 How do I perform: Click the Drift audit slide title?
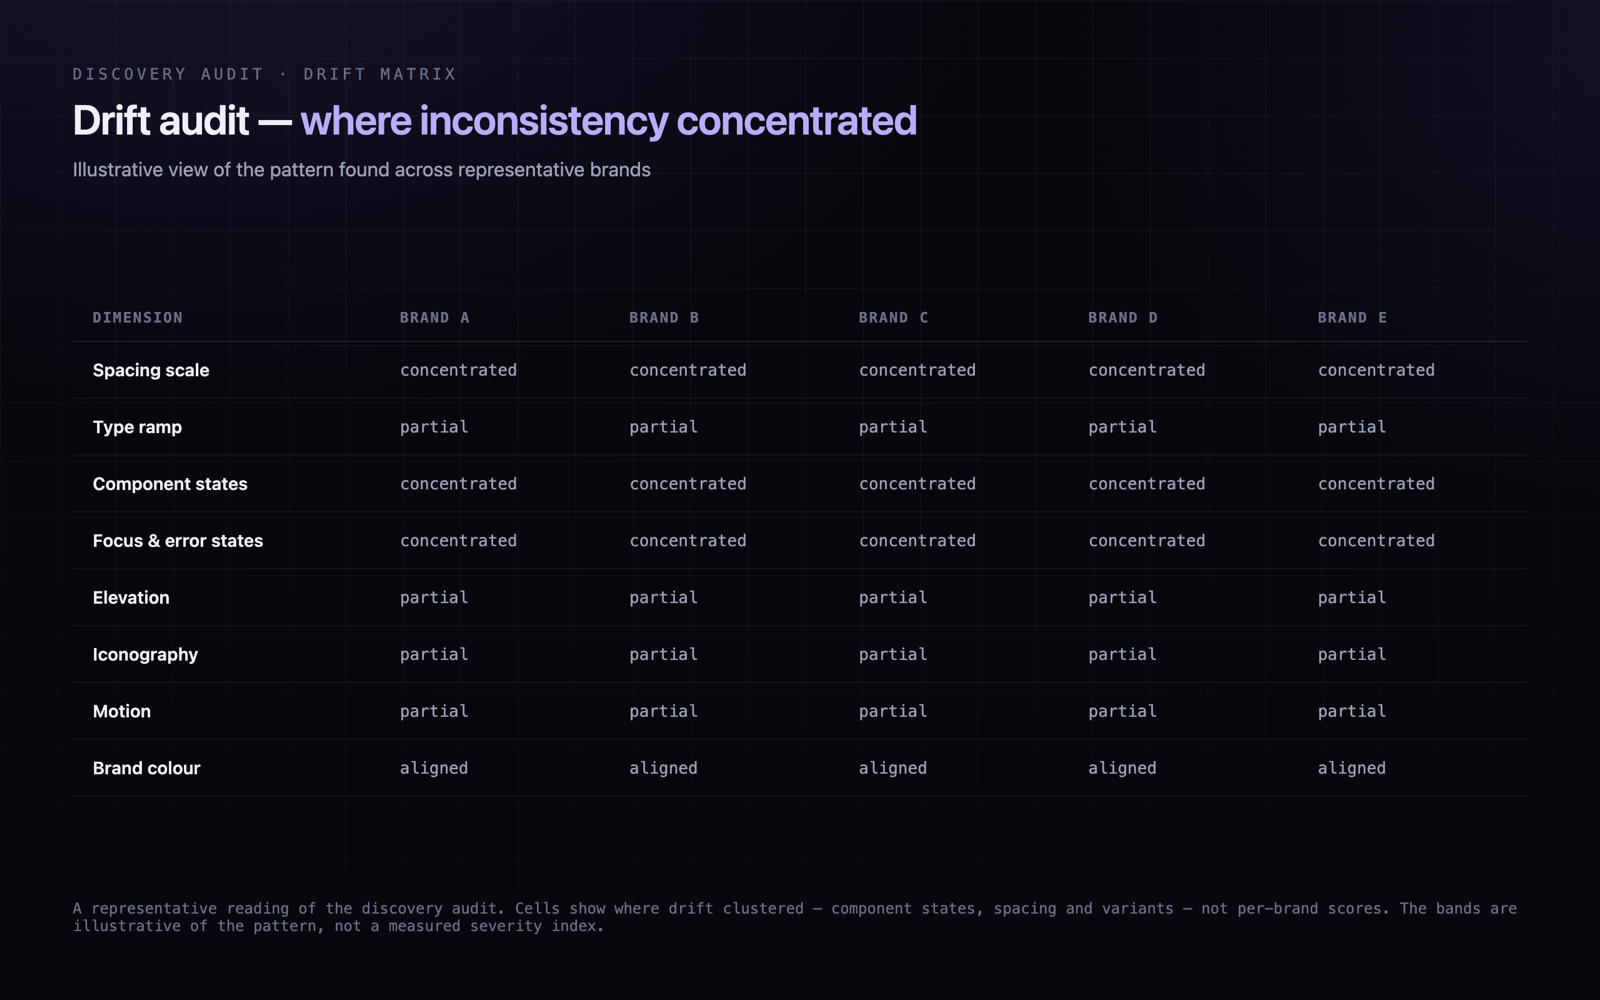pyautogui.click(x=494, y=121)
